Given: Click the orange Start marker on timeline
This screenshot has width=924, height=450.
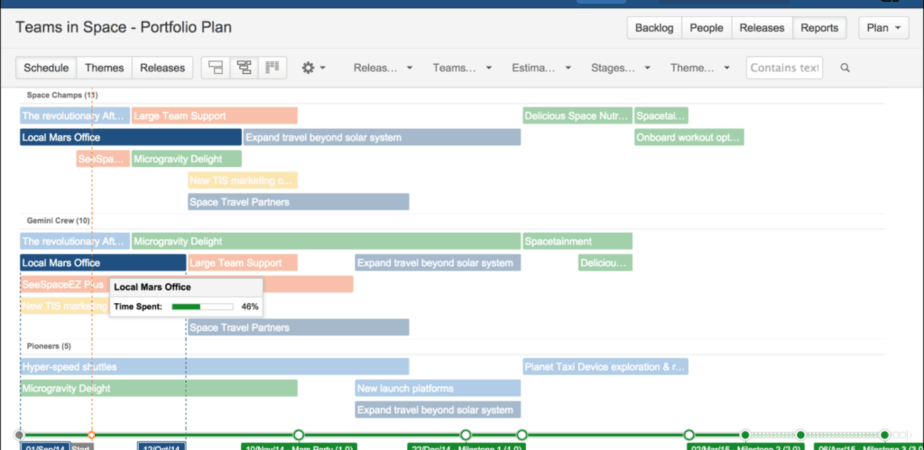Looking at the screenshot, I should coord(91,435).
